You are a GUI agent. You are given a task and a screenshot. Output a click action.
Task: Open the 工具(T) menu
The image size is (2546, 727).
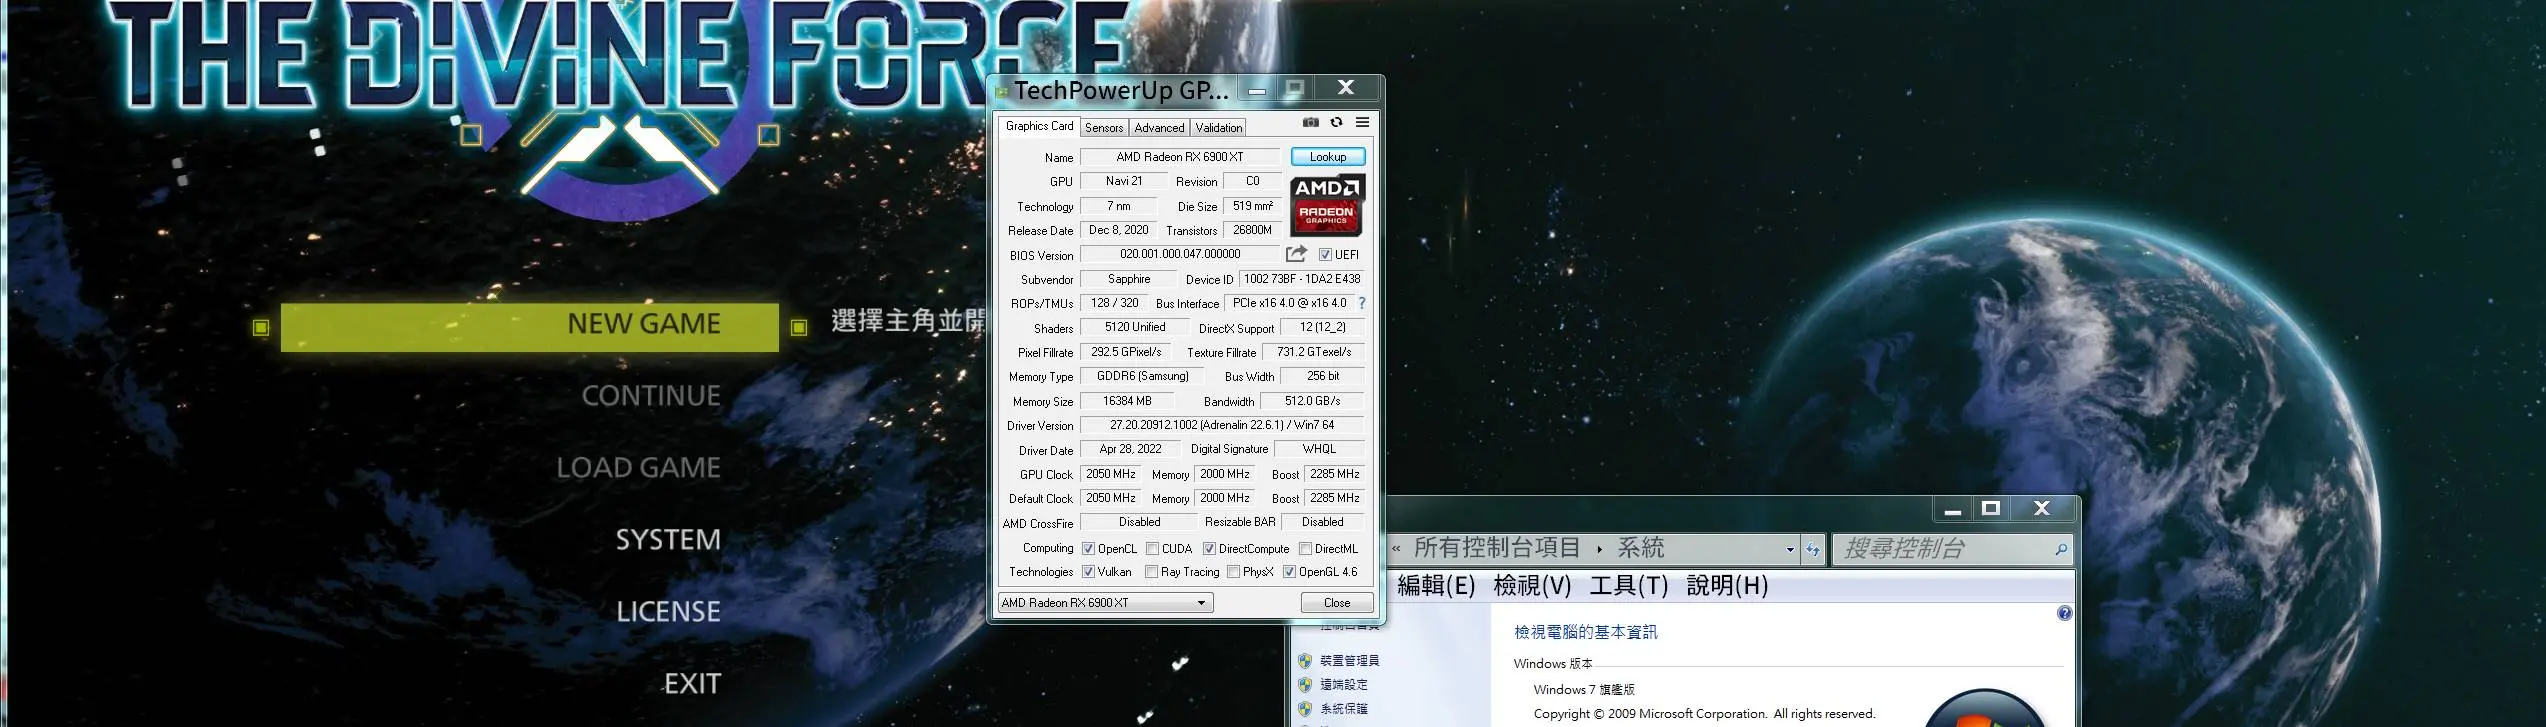[x=1629, y=586]
